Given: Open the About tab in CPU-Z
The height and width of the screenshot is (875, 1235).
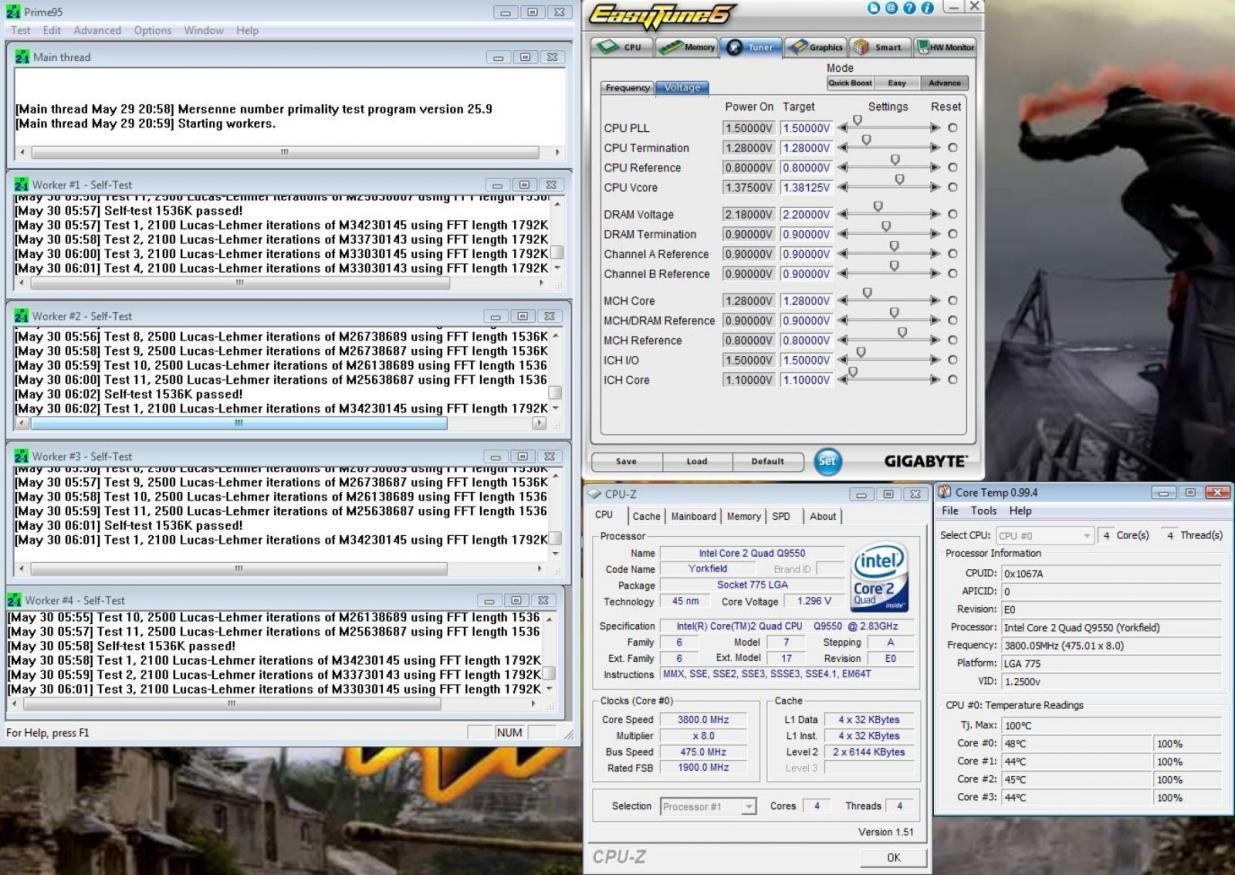Looking at the screenshot, I should [x=823, y=516].
